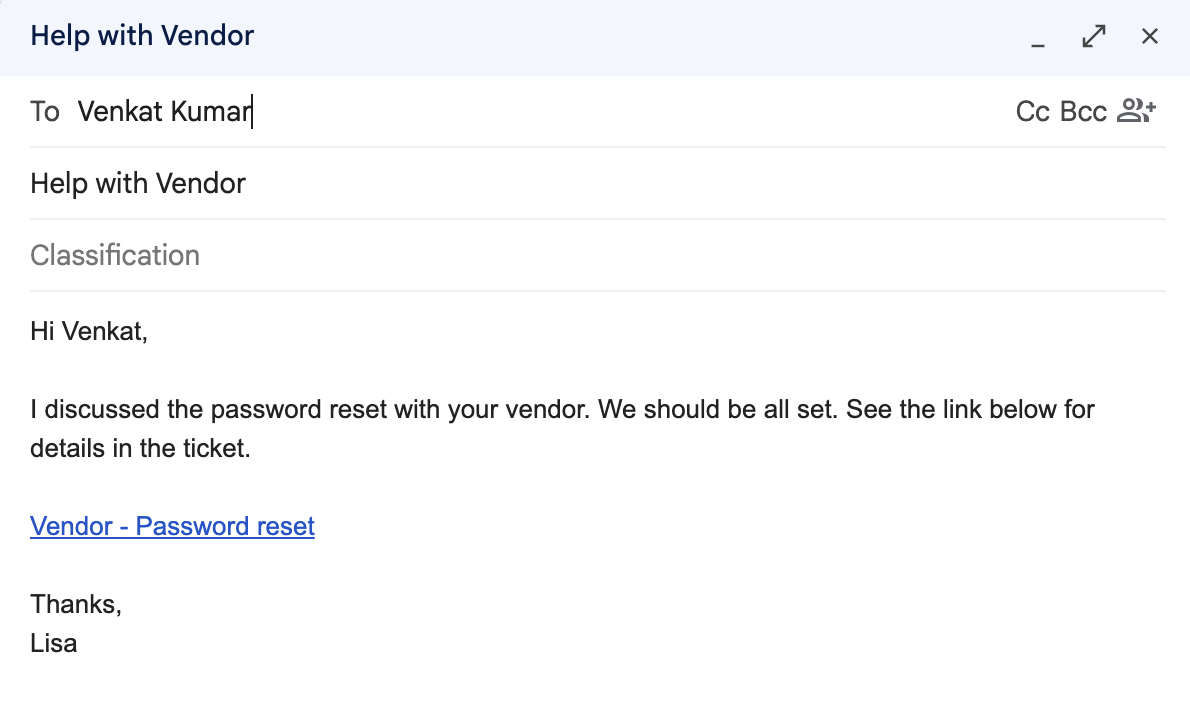
Task: Place cursor on the Hi Venkat greeting line
Action: (x=89, y=332)
